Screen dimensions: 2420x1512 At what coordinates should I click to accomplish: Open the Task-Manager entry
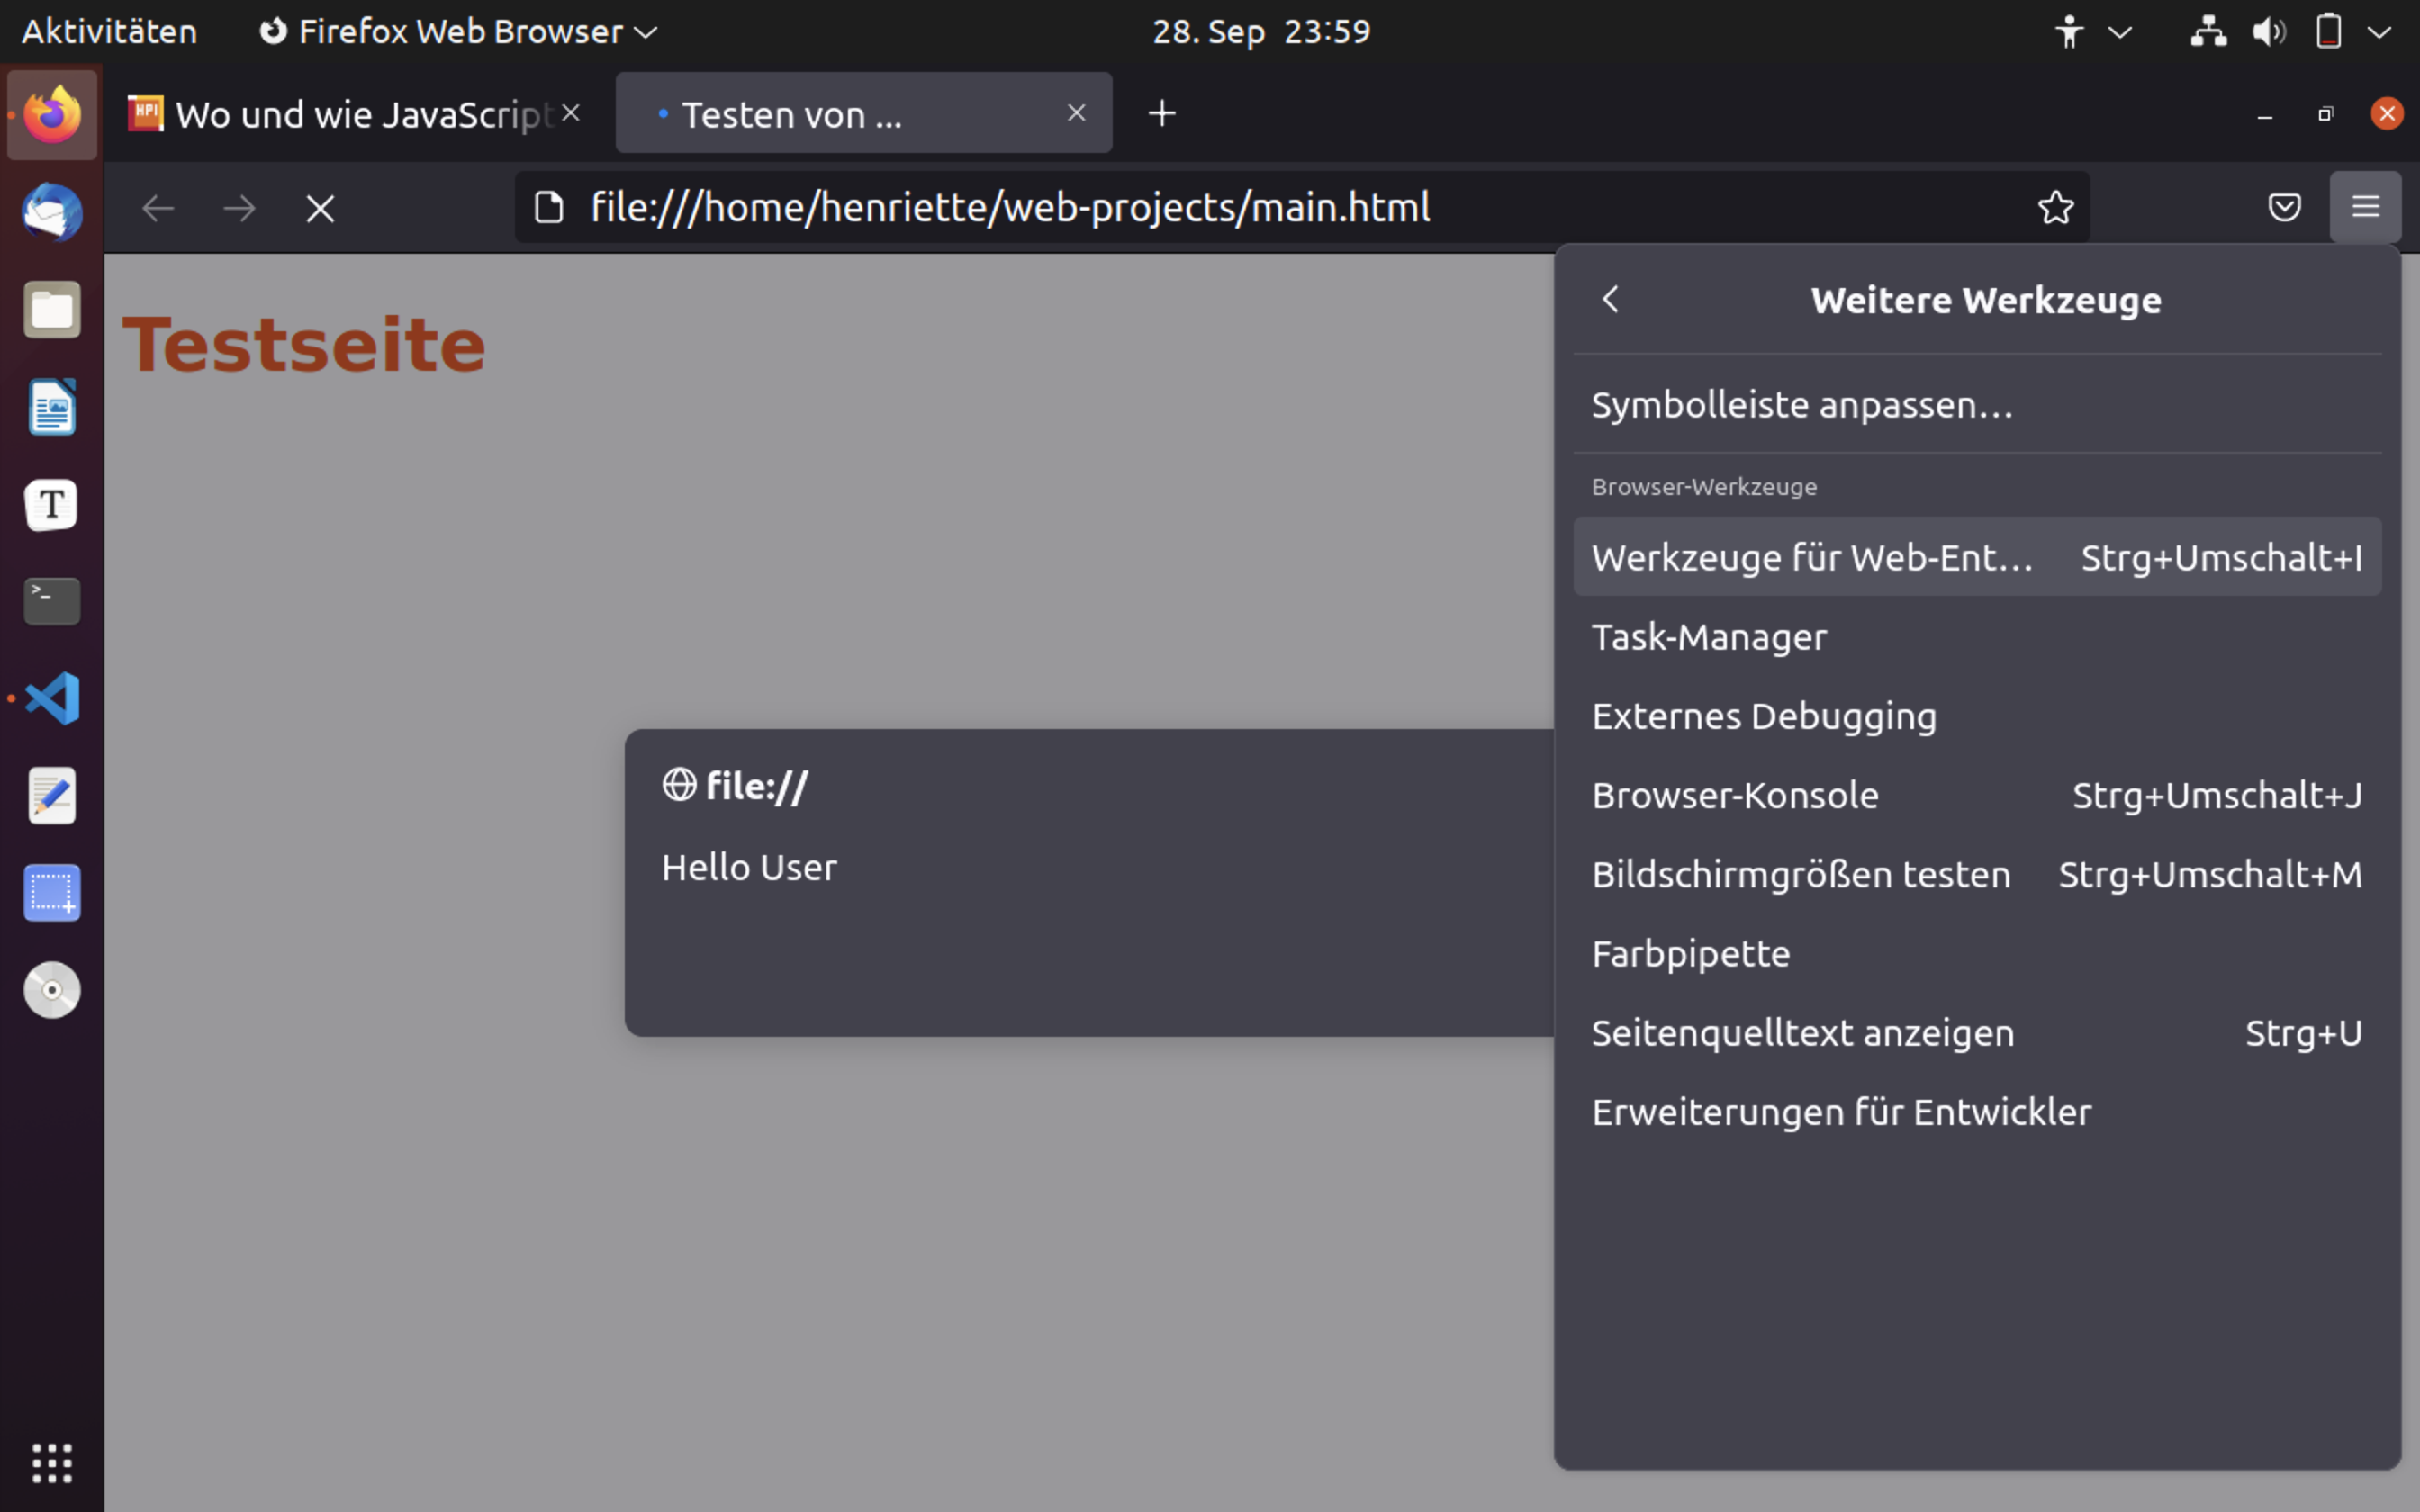(1977, 637)
